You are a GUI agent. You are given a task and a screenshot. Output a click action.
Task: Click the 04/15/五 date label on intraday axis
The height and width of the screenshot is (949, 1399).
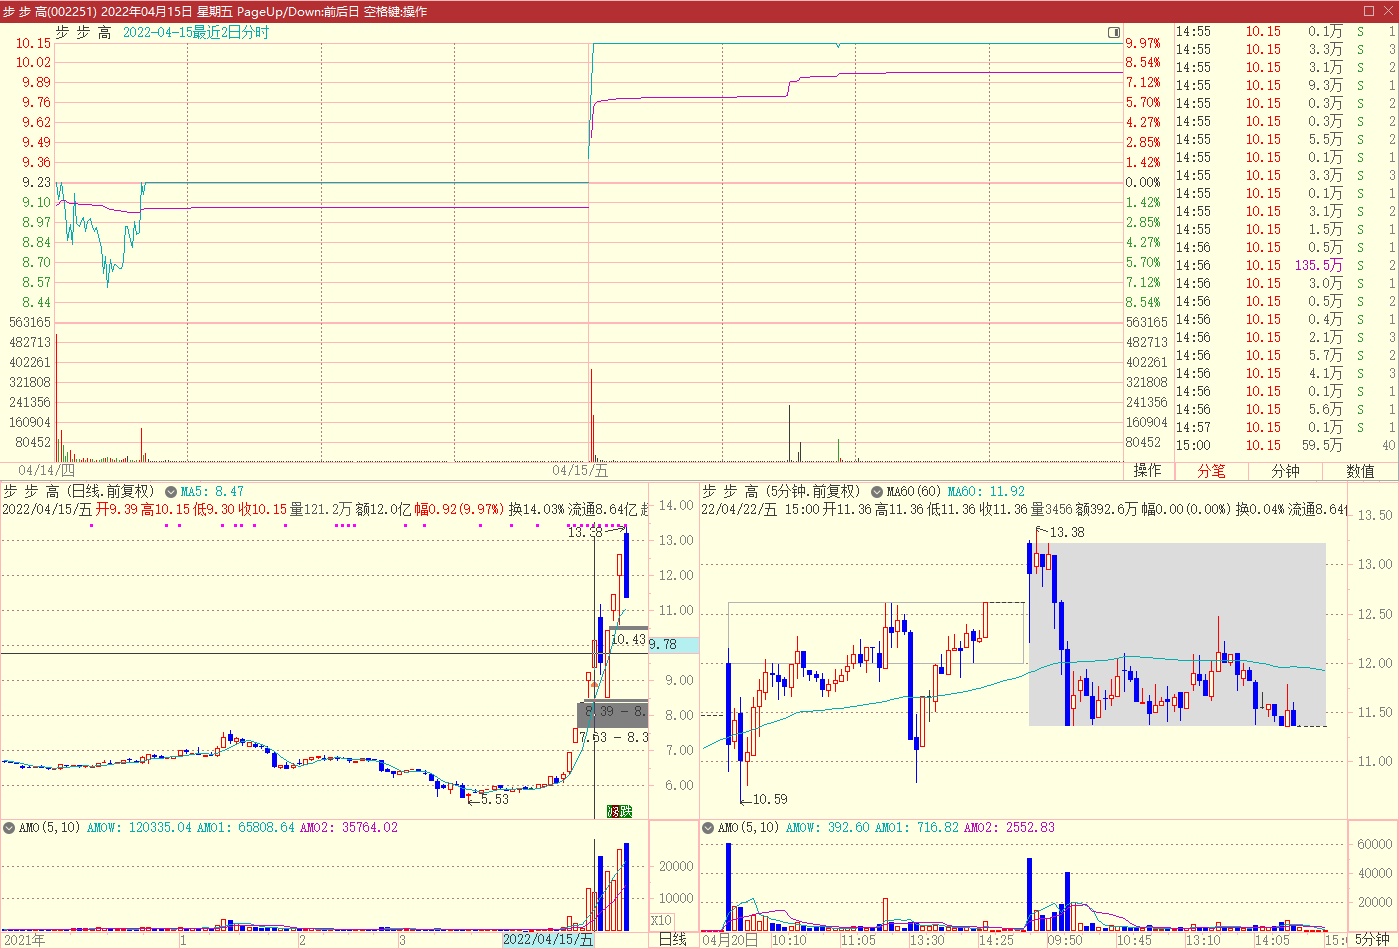point(580,470)
